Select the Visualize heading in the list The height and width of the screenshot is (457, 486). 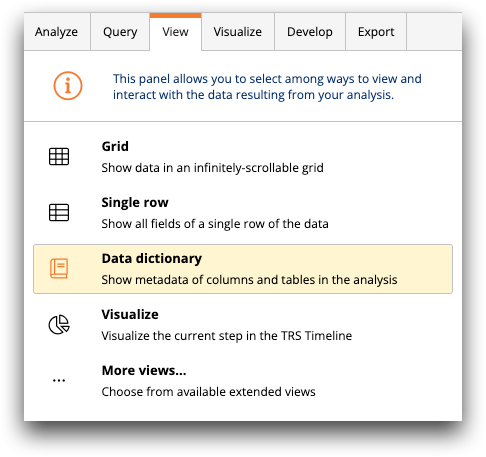pyautogui.click(x=130, y=314)
